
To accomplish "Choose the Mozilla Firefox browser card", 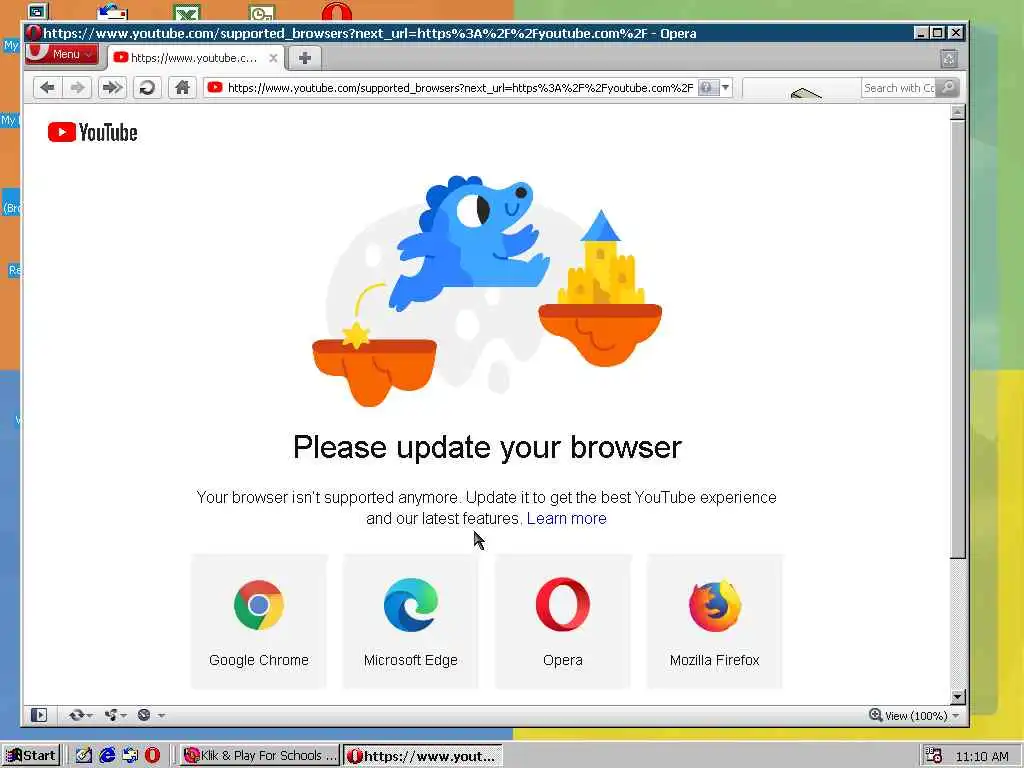I will [x=714, y=621].
